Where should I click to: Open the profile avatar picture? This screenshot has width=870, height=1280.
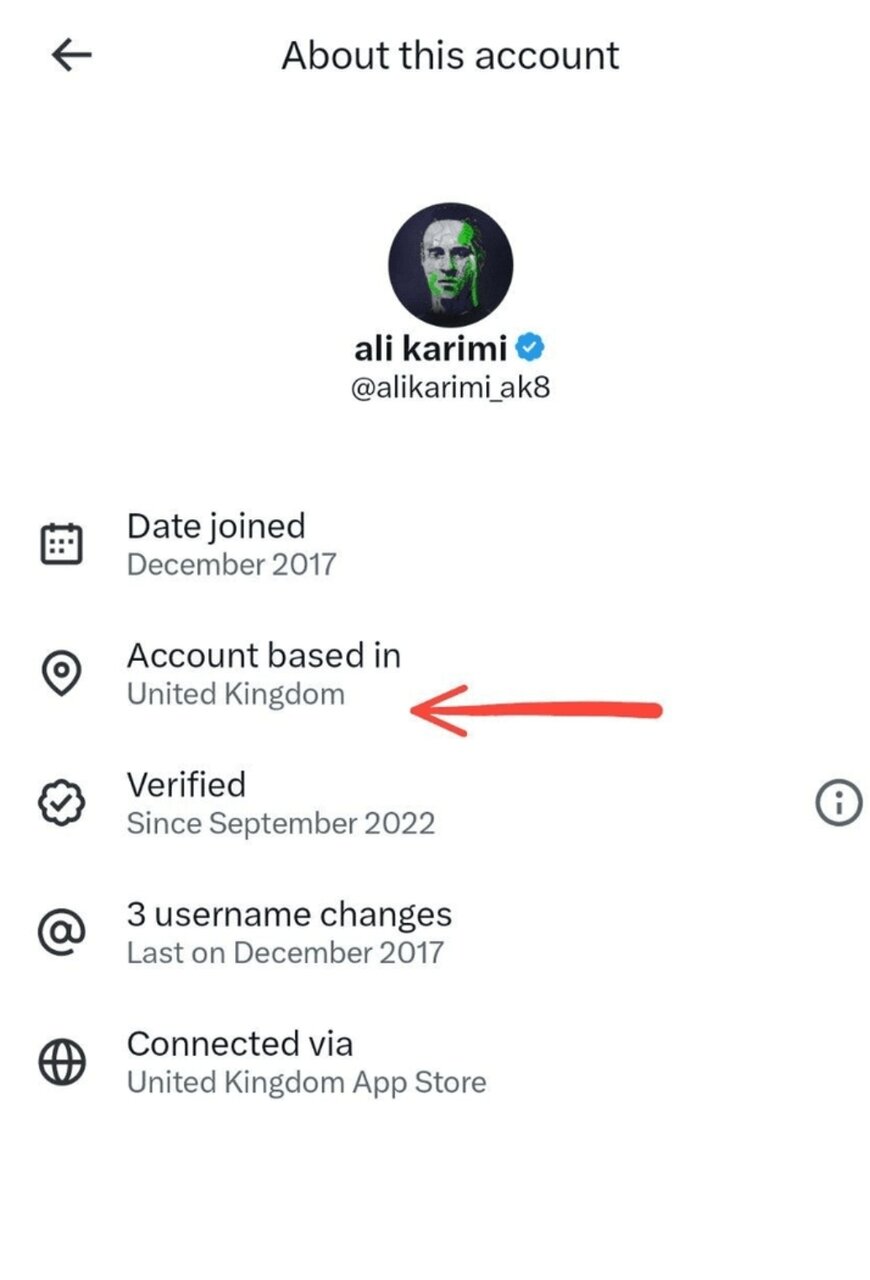point(450,265)
